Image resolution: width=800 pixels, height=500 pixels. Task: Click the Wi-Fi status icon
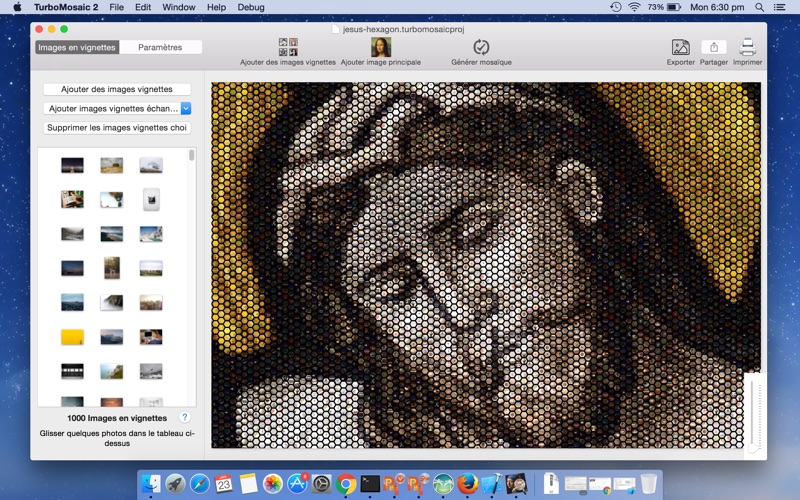[x=634, y=7]
